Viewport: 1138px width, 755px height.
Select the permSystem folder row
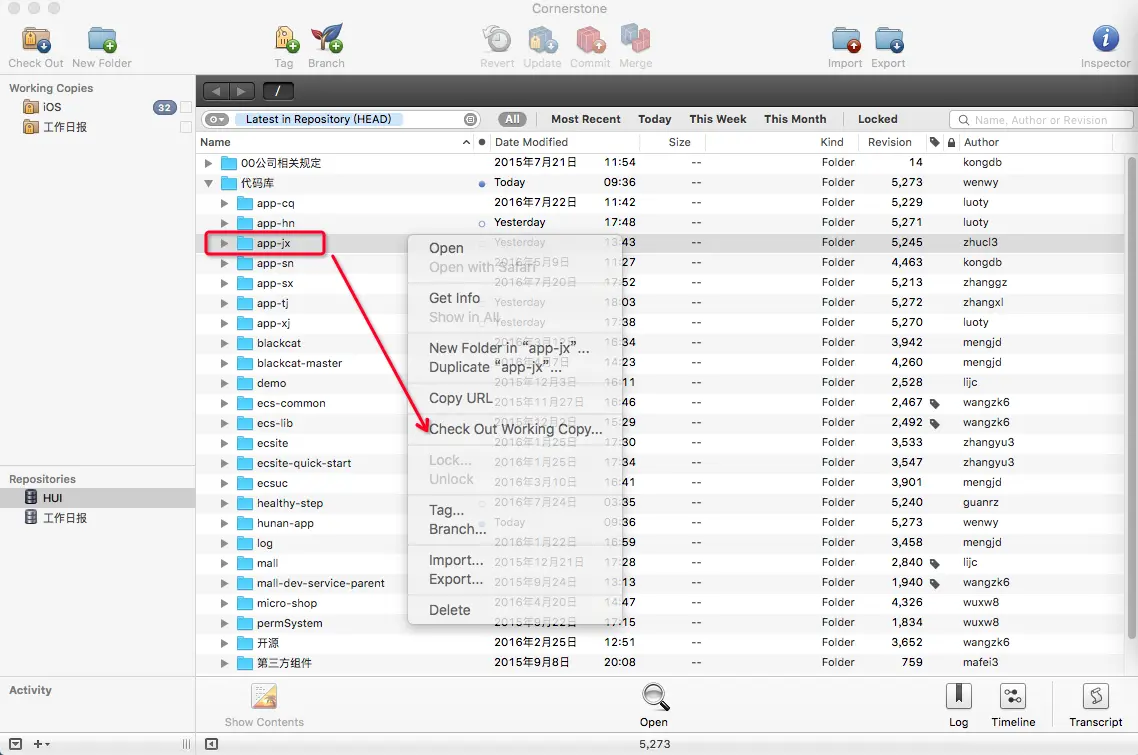click(660, 623)
